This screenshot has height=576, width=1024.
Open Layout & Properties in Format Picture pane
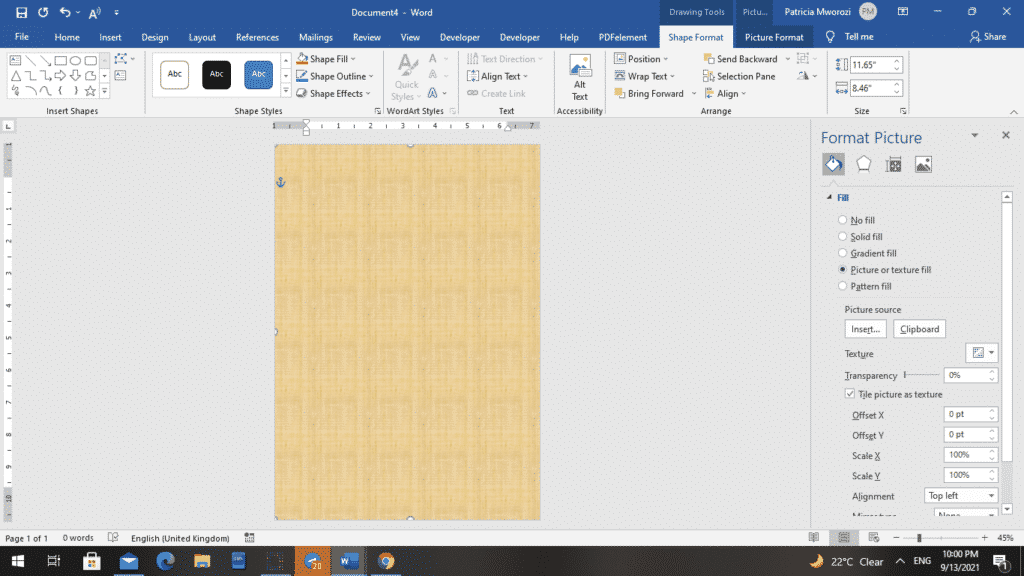pos(891,163)
